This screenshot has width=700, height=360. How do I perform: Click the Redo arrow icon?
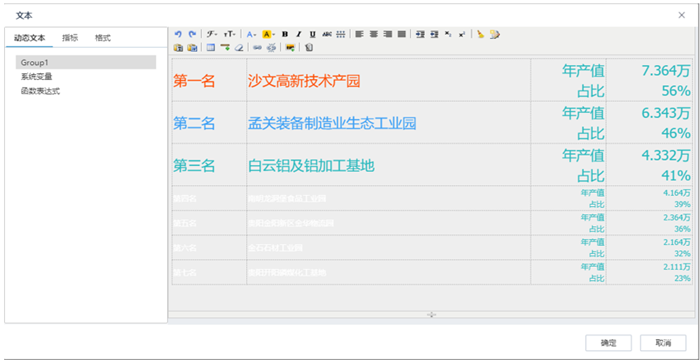(x=192, y=34)
